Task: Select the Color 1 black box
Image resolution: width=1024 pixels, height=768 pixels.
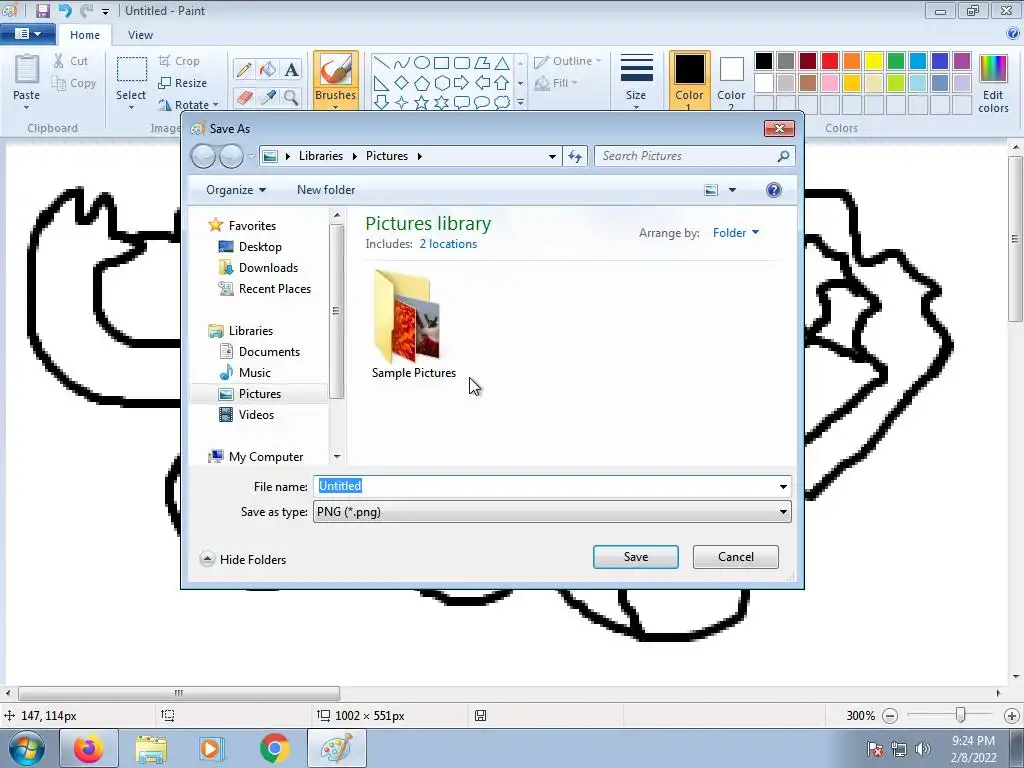Action: 690,70
